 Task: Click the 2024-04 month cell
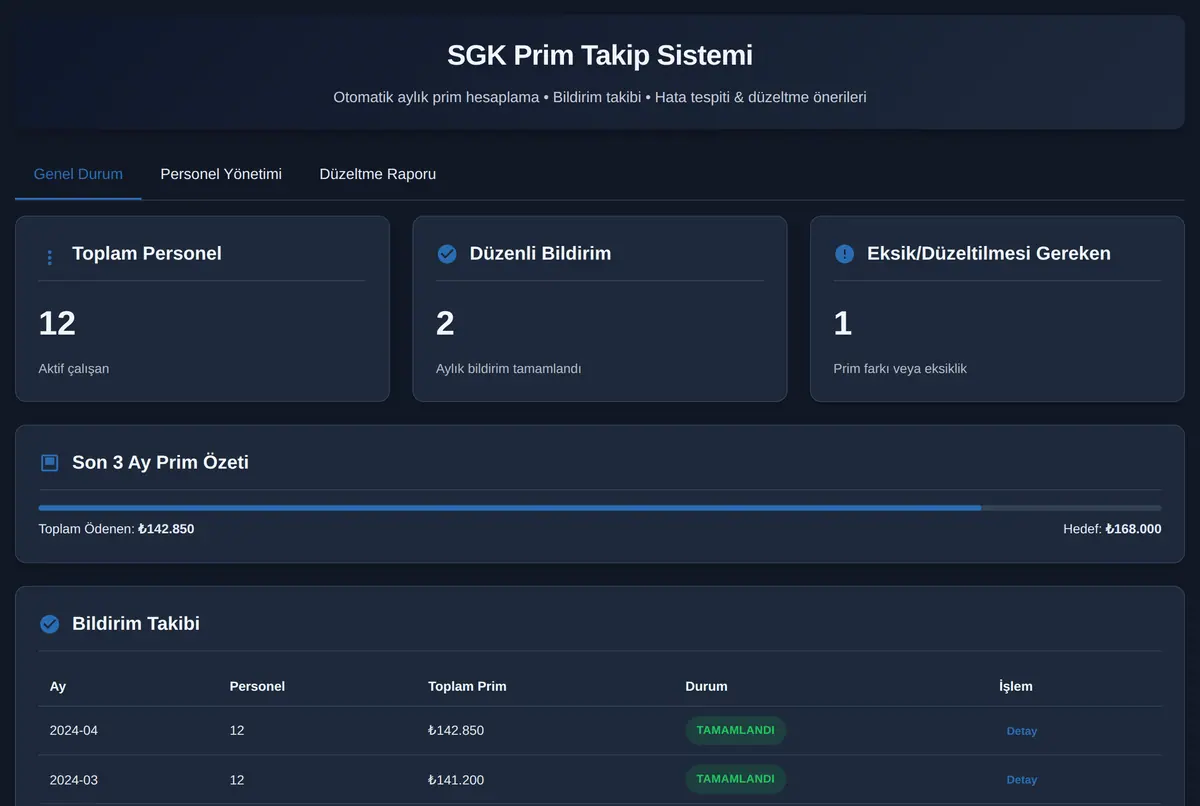click(74, 731)
